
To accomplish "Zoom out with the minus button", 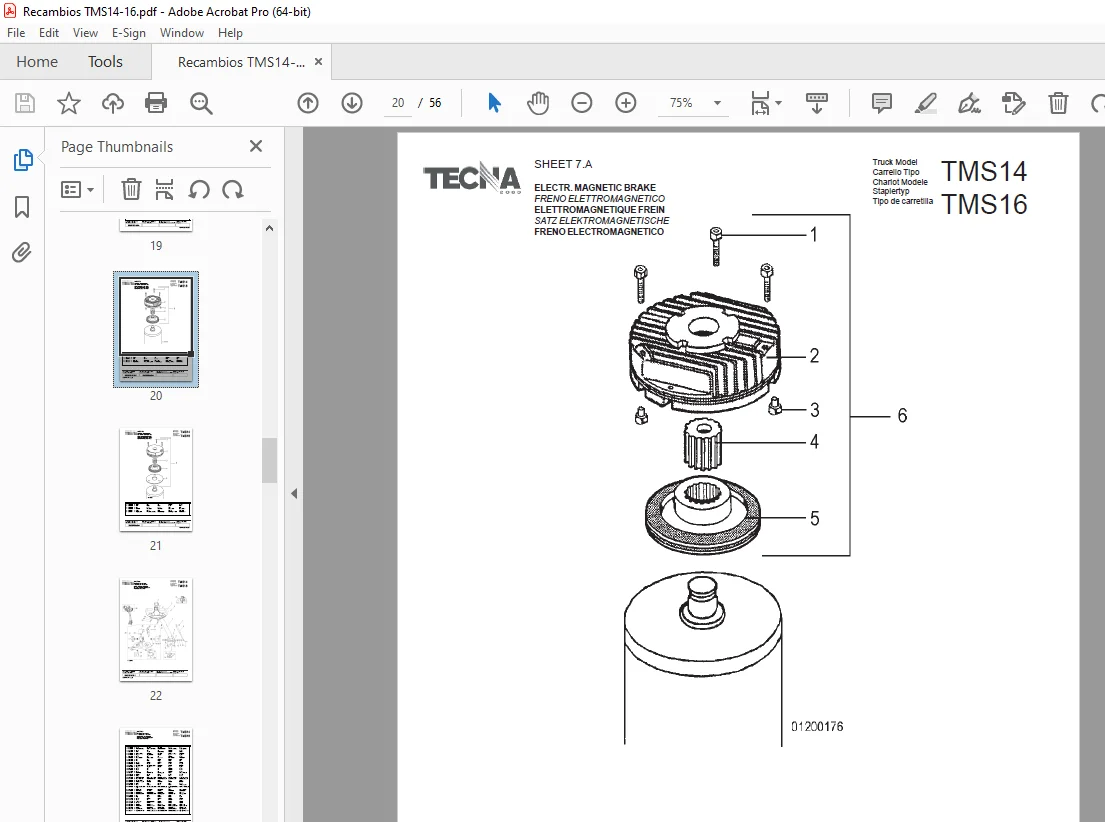I will [x=581, y=103].
